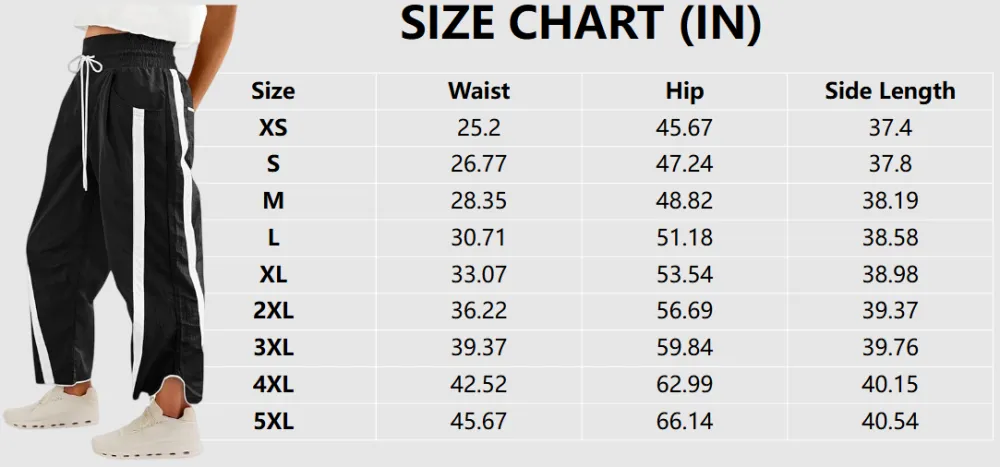The image size is (1000, 467).
Task: Click the XL size row label
Action: [x=273, y=274]
